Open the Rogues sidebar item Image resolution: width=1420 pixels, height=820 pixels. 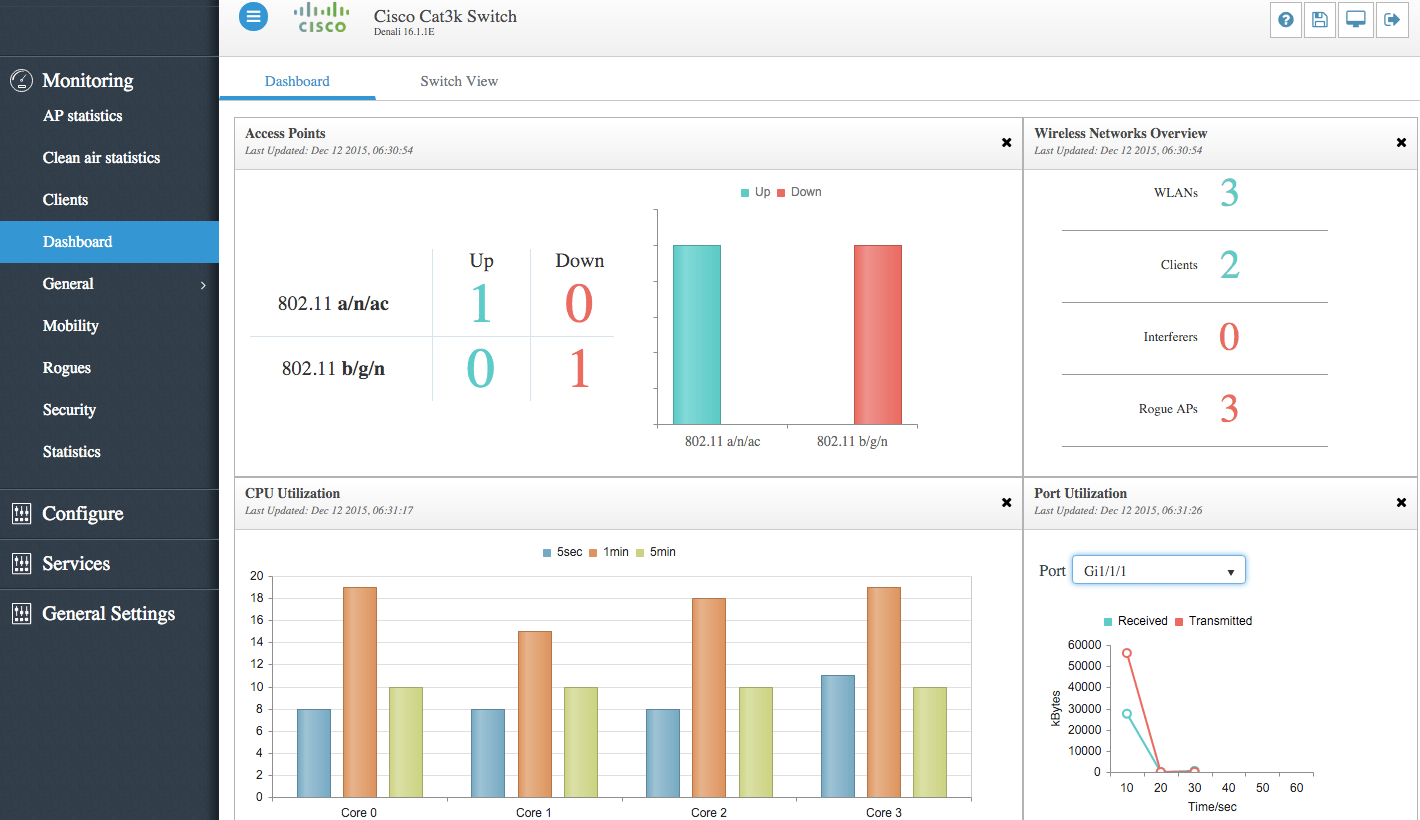[109, 368]
